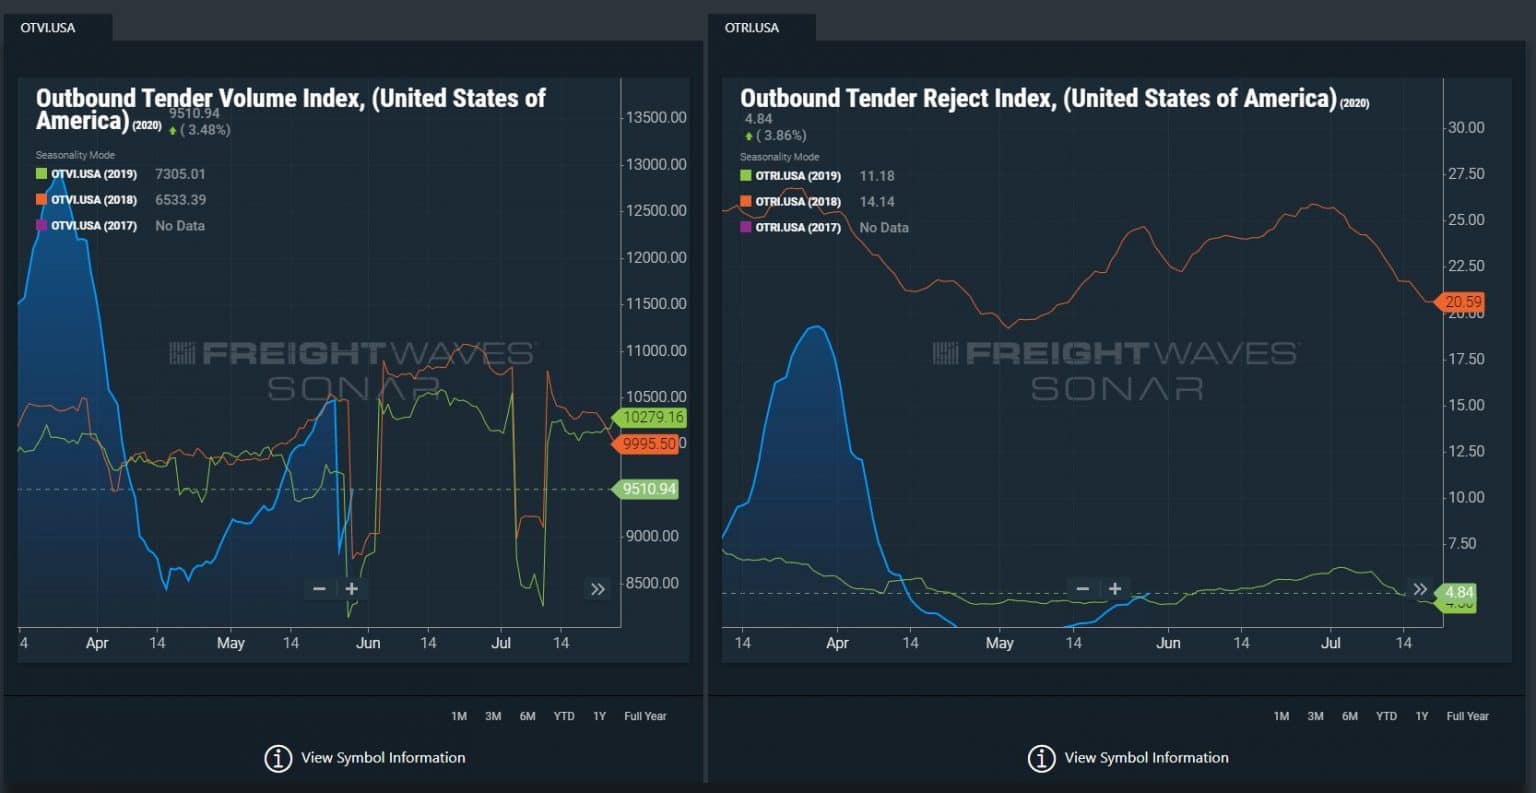Open View Symbol Information for OTRI chart
The width and height of the screenshot is (1536, 793).
[x=1146, y=758]
